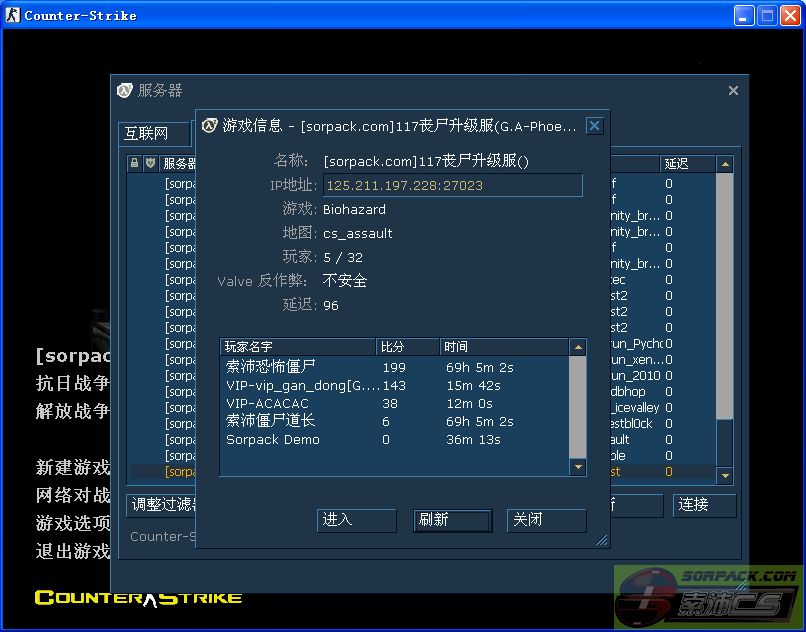806x632 pixels.
Task: Sort players by 比分 column header
Action: 407,347
